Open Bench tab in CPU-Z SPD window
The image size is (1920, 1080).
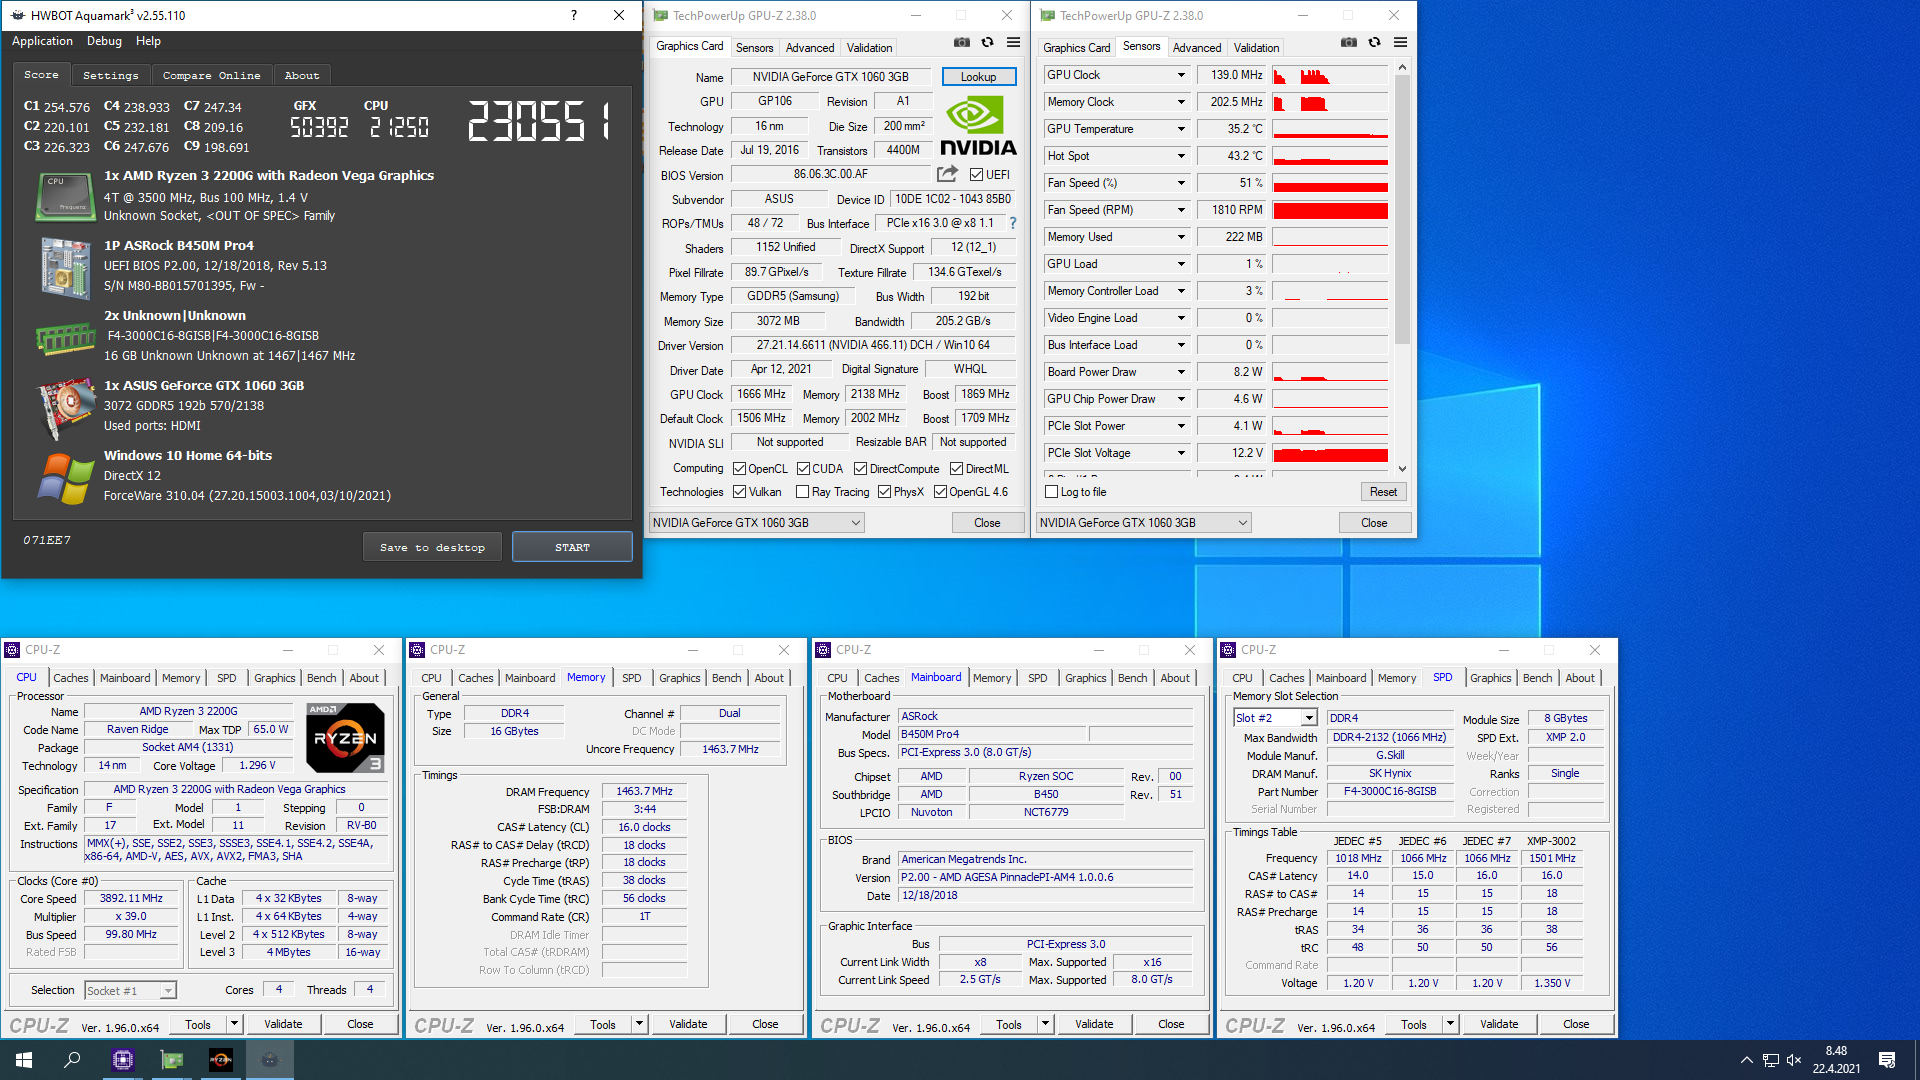click(1537, 678)
